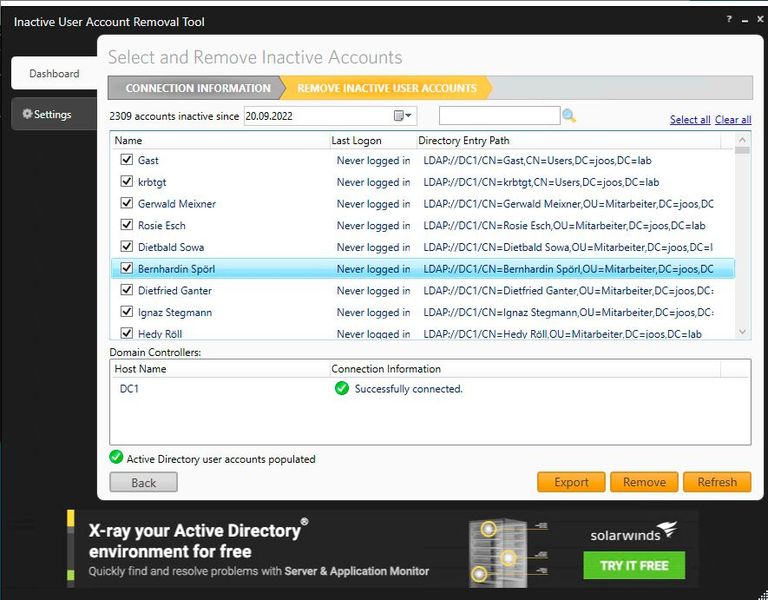Select Remove Inactive User Accounts step

pos(386,88)
